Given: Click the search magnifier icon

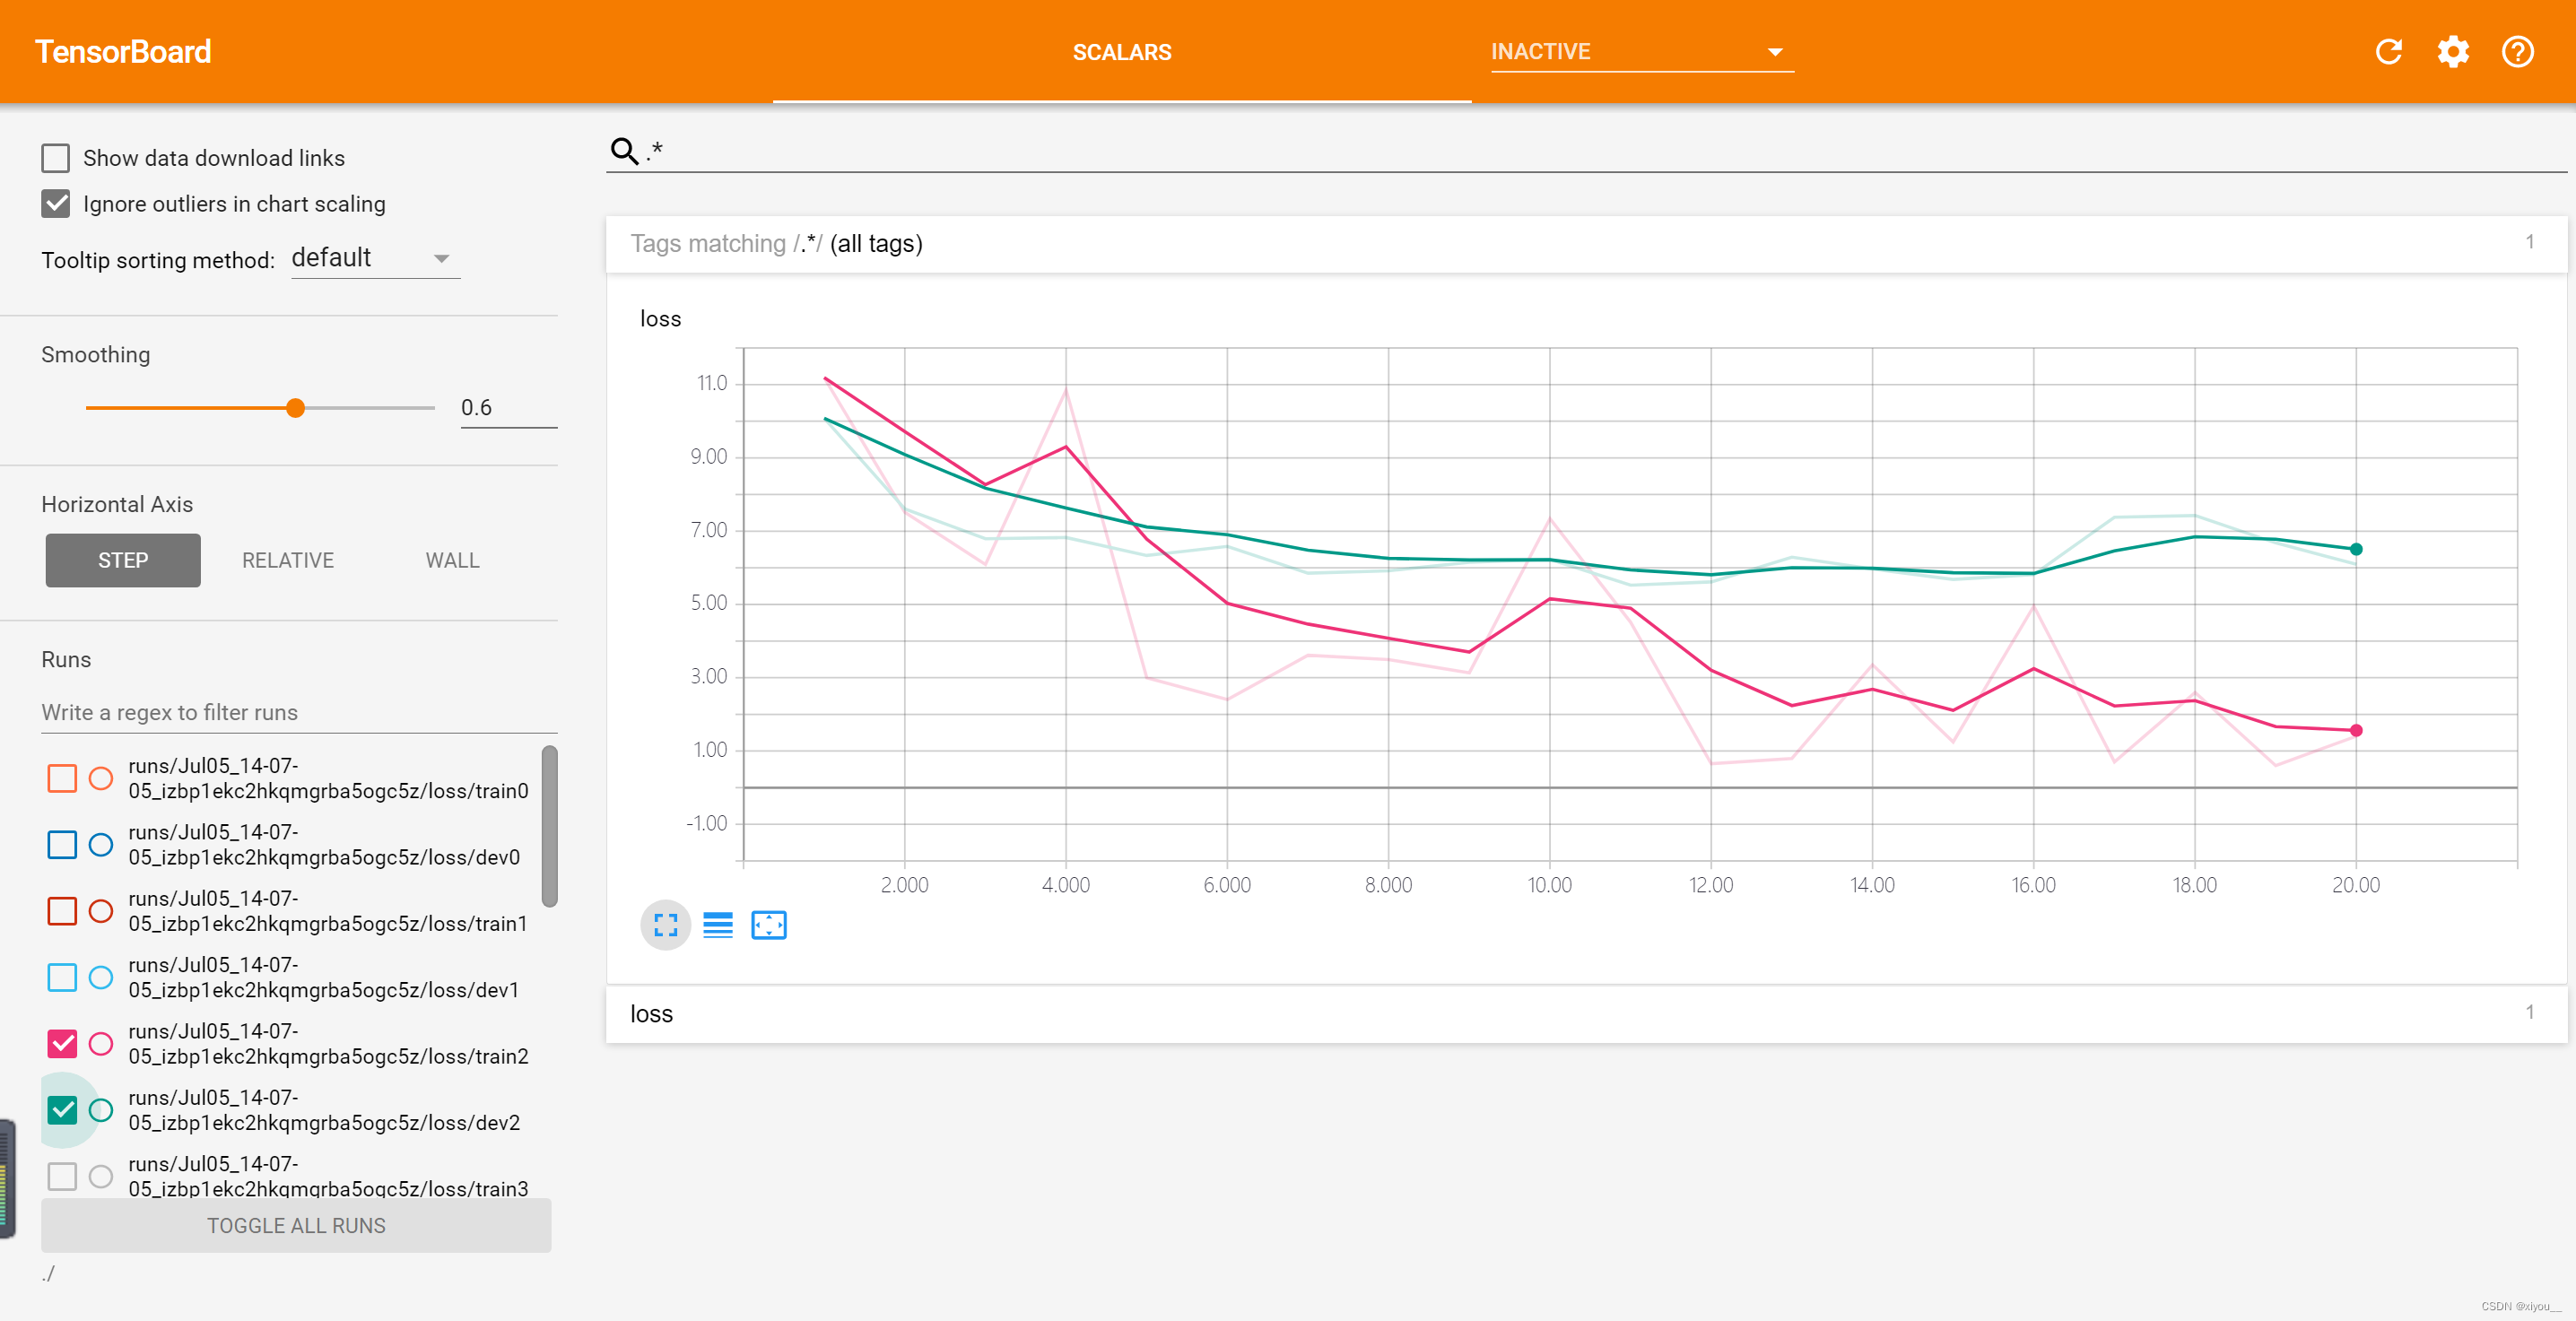Looking at the screenshot, I should point(624,151).
